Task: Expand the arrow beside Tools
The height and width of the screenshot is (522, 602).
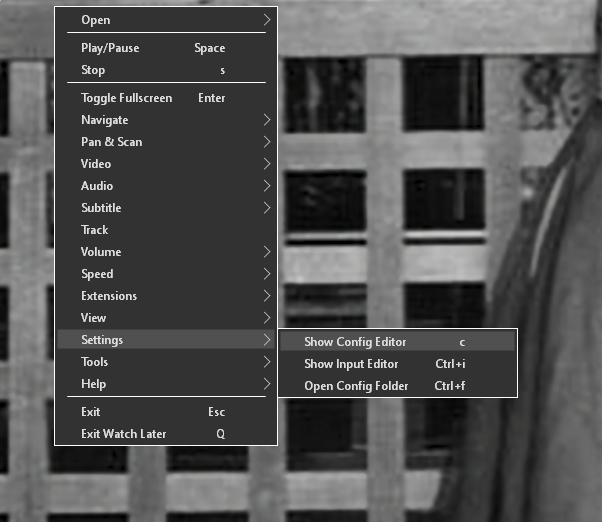Action: tap(267, 362)
